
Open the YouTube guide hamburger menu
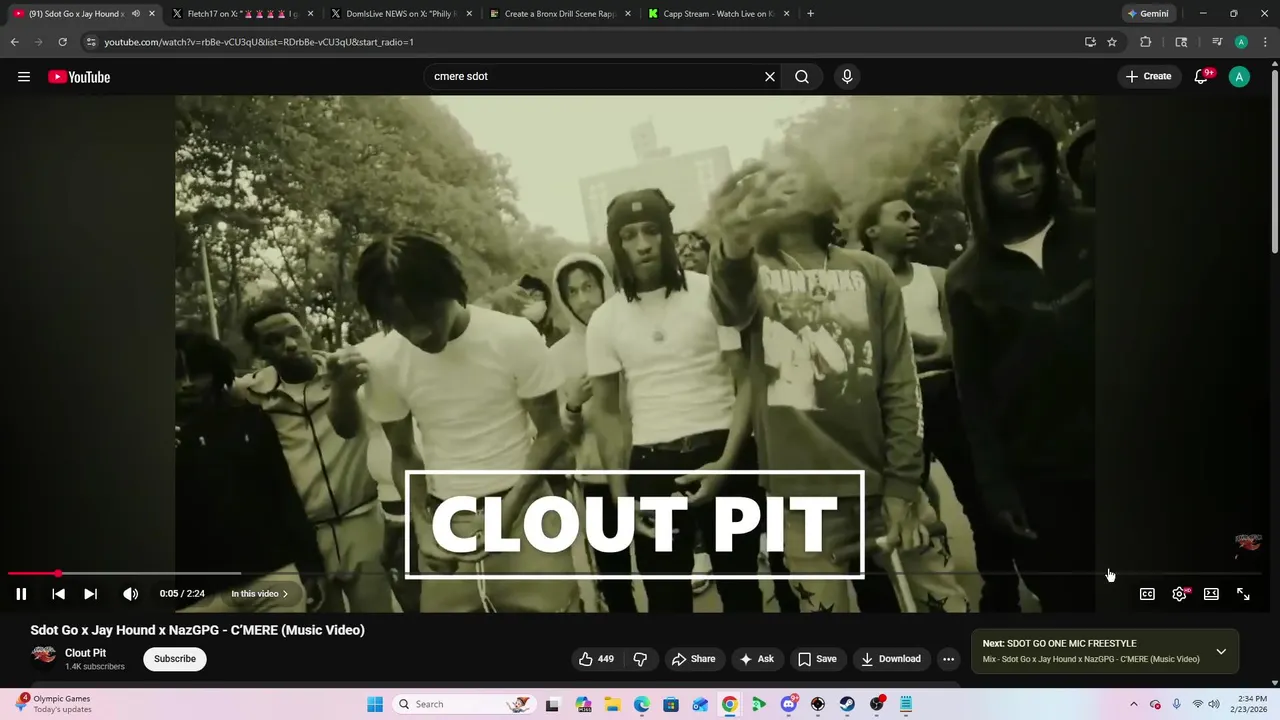(x=24, y=77)
